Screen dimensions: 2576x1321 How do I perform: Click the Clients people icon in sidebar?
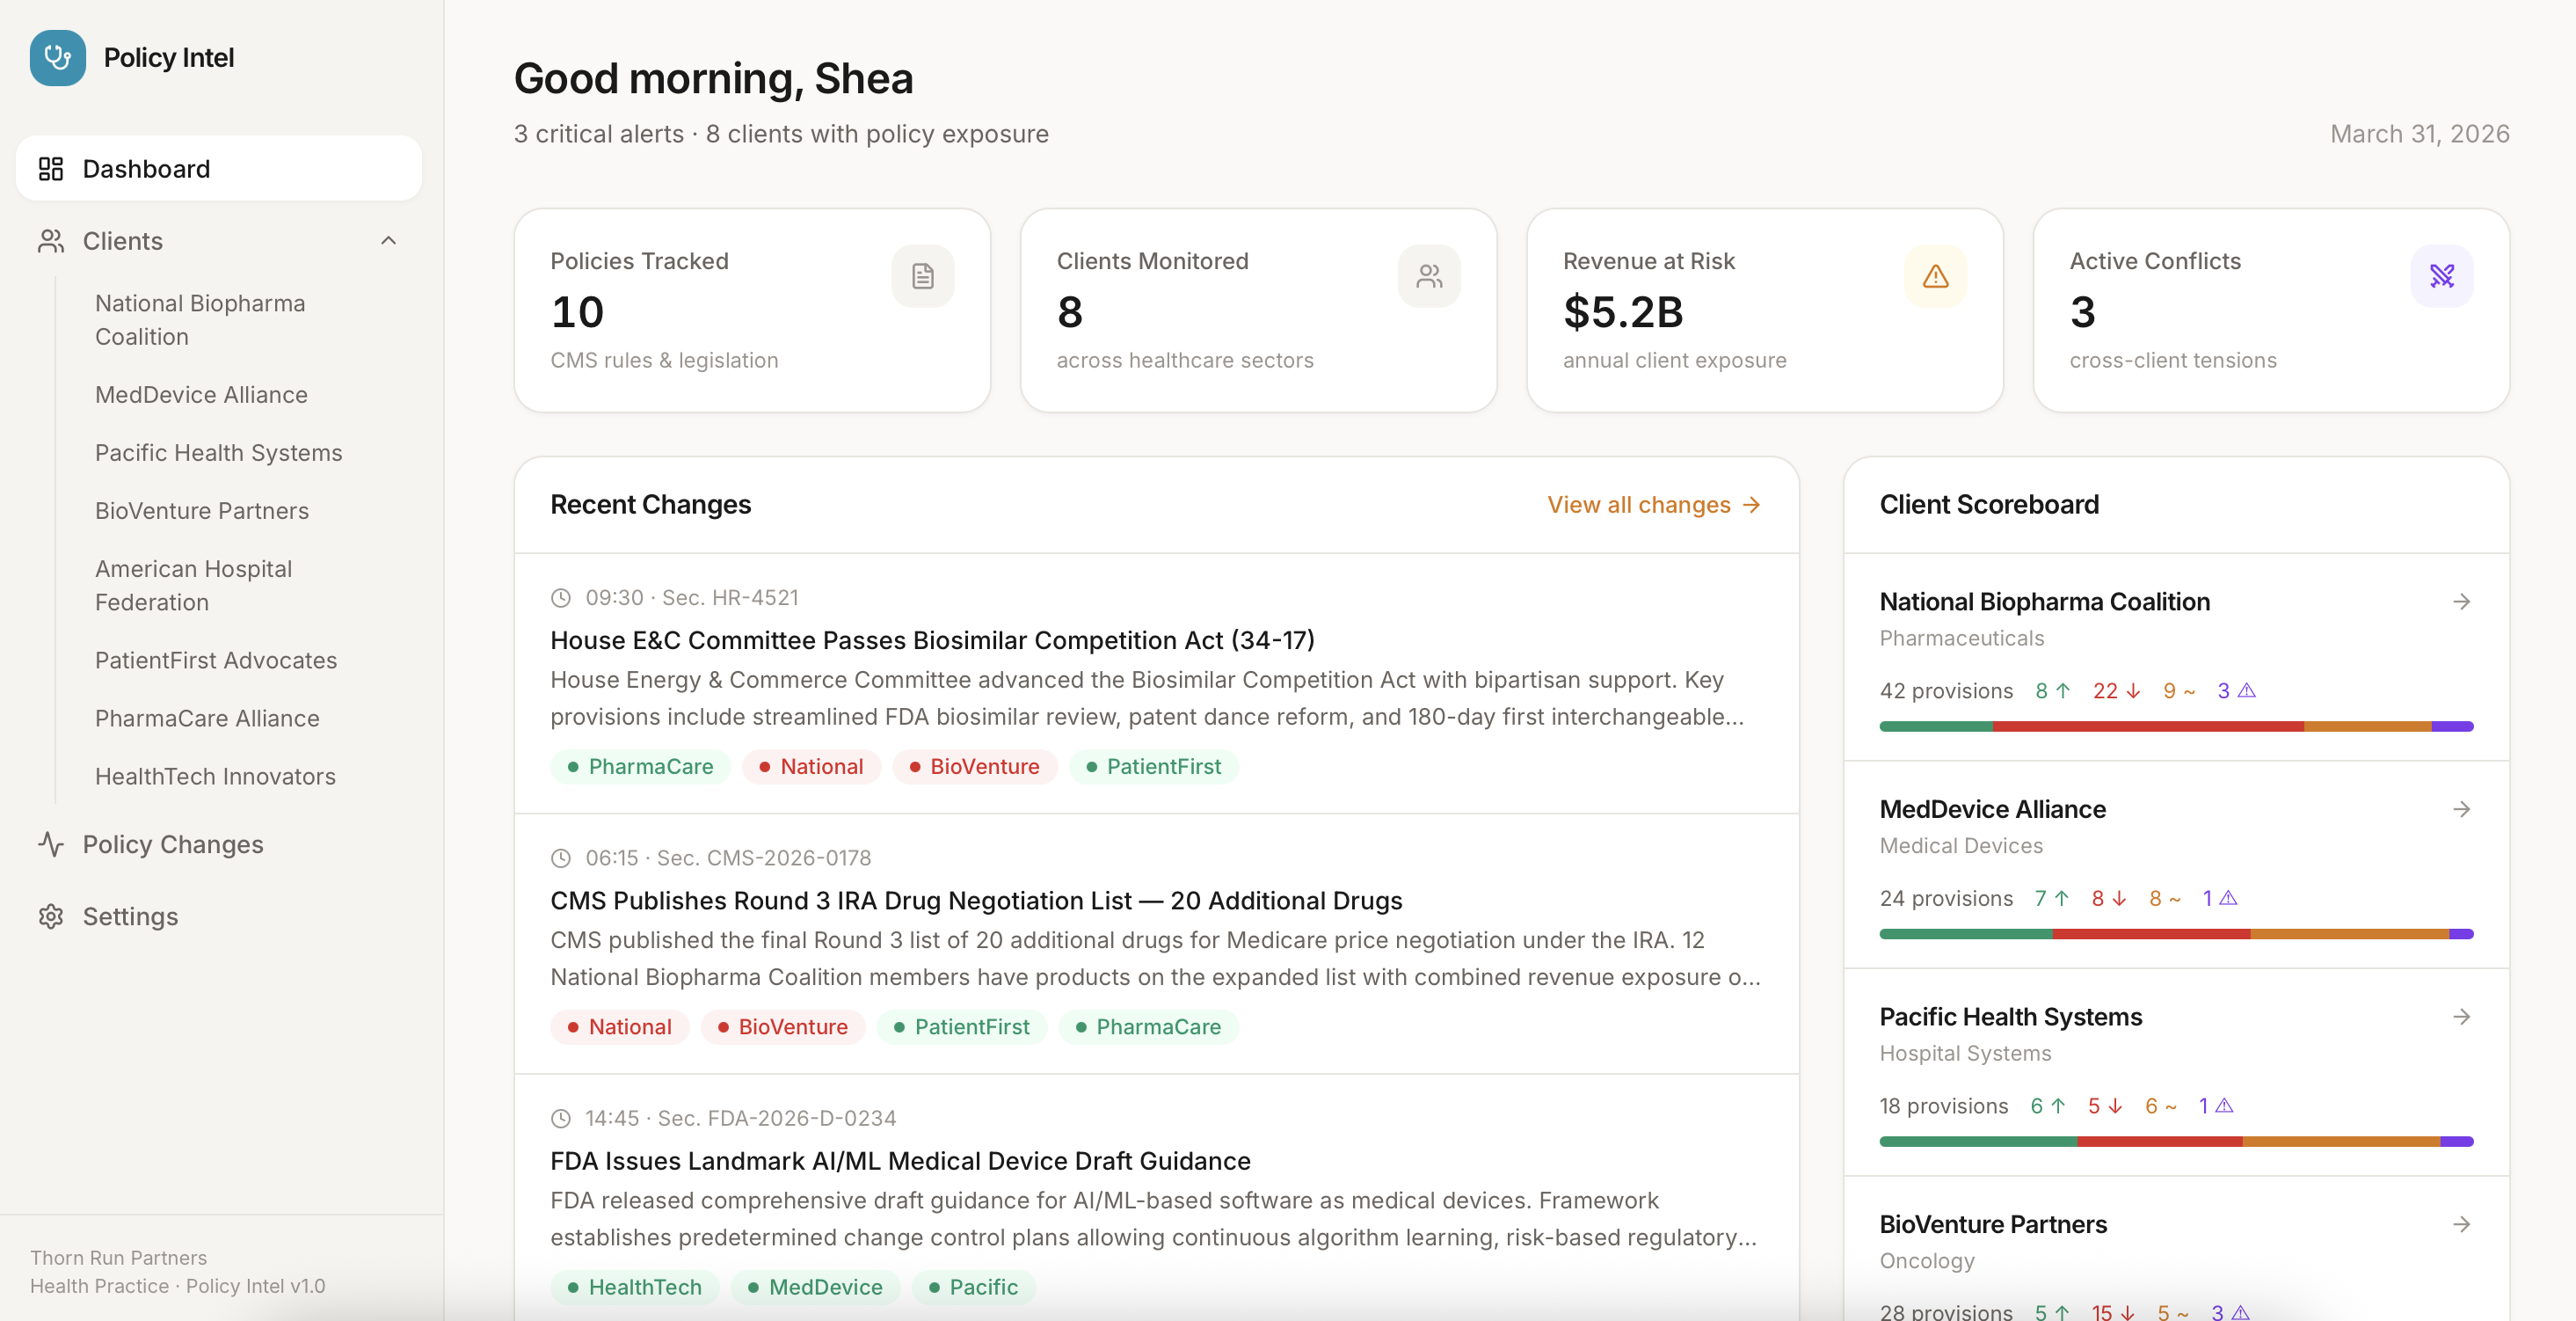(50, 240)
